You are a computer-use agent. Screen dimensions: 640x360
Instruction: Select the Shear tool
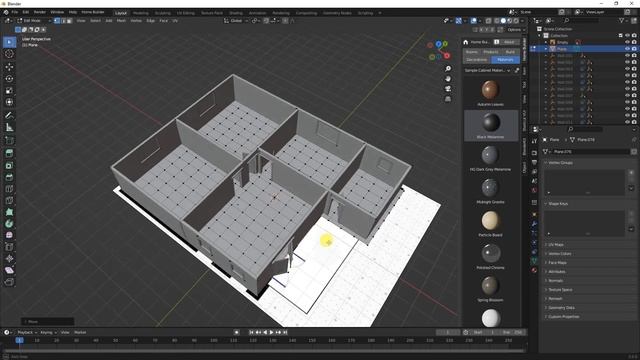click(9, 270)
